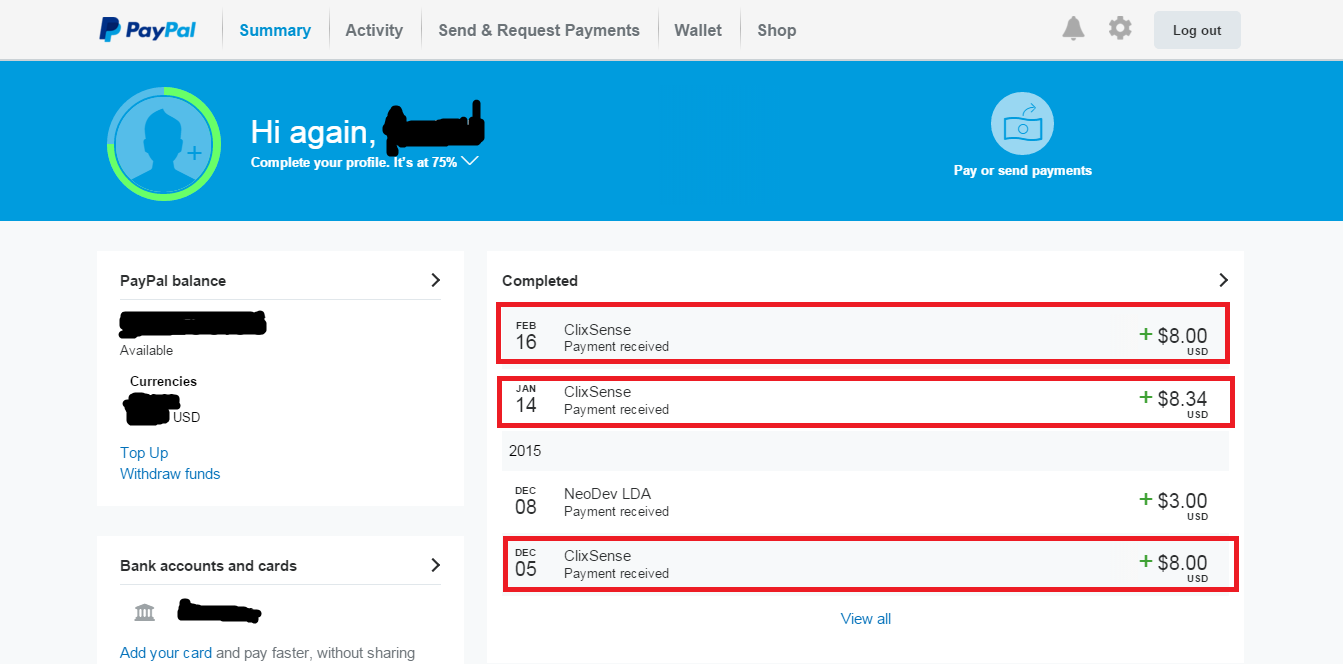1343x664 pixels.
Task: Open Completed transactions arrow
Action: pyautogui.click(x=1223, y=280)
